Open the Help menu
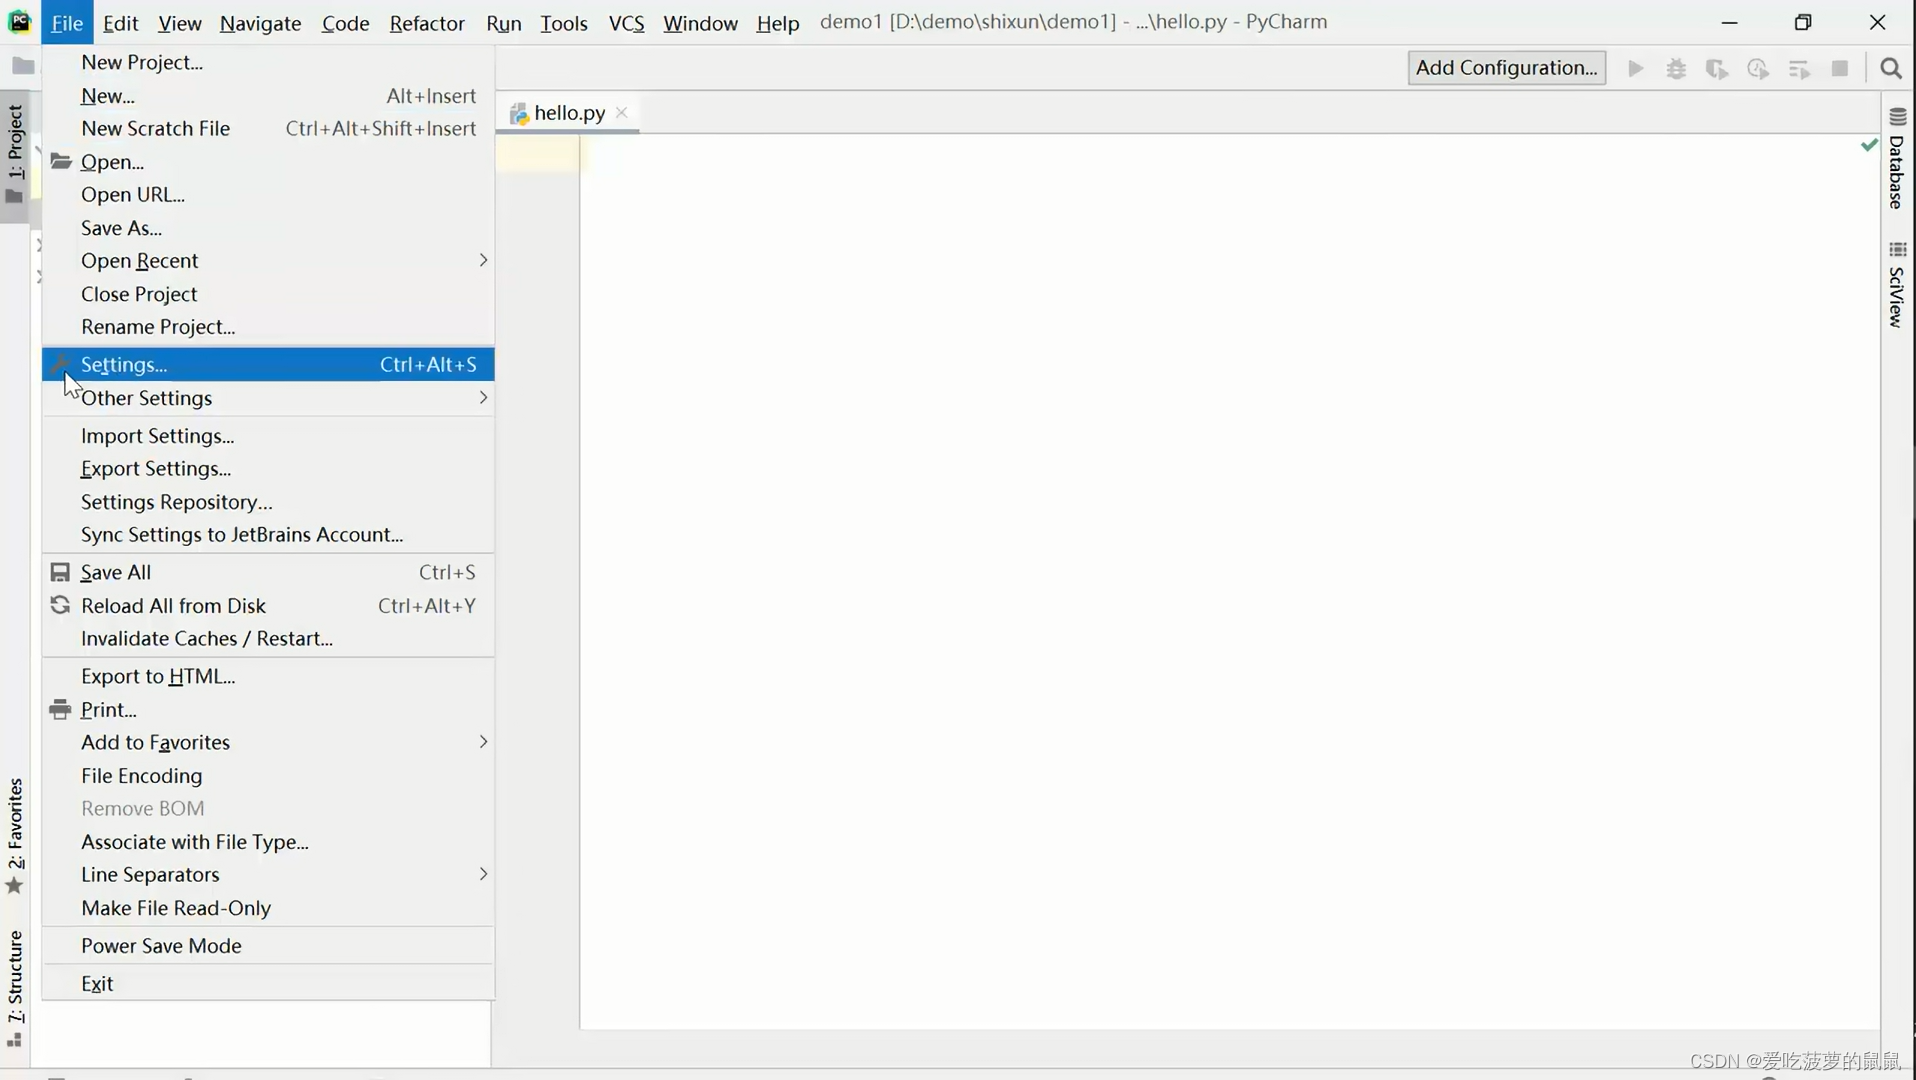Viewport: 1916px width, 1080px height. point(777,22)
